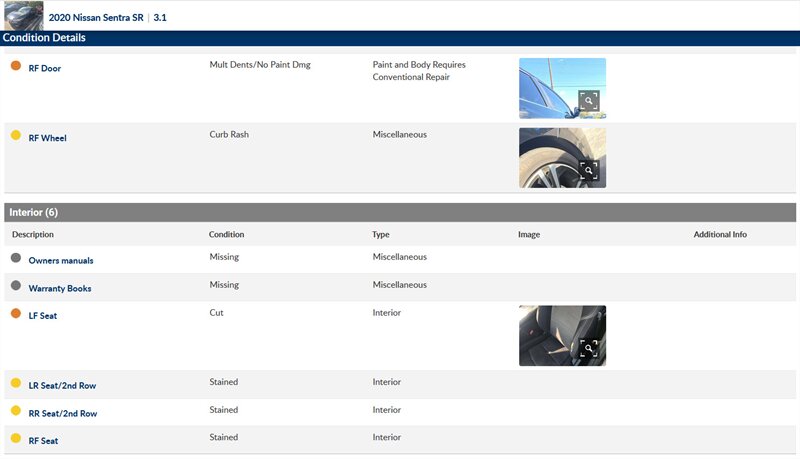Open the RF Wheel condition link

[x=47, y=138]
